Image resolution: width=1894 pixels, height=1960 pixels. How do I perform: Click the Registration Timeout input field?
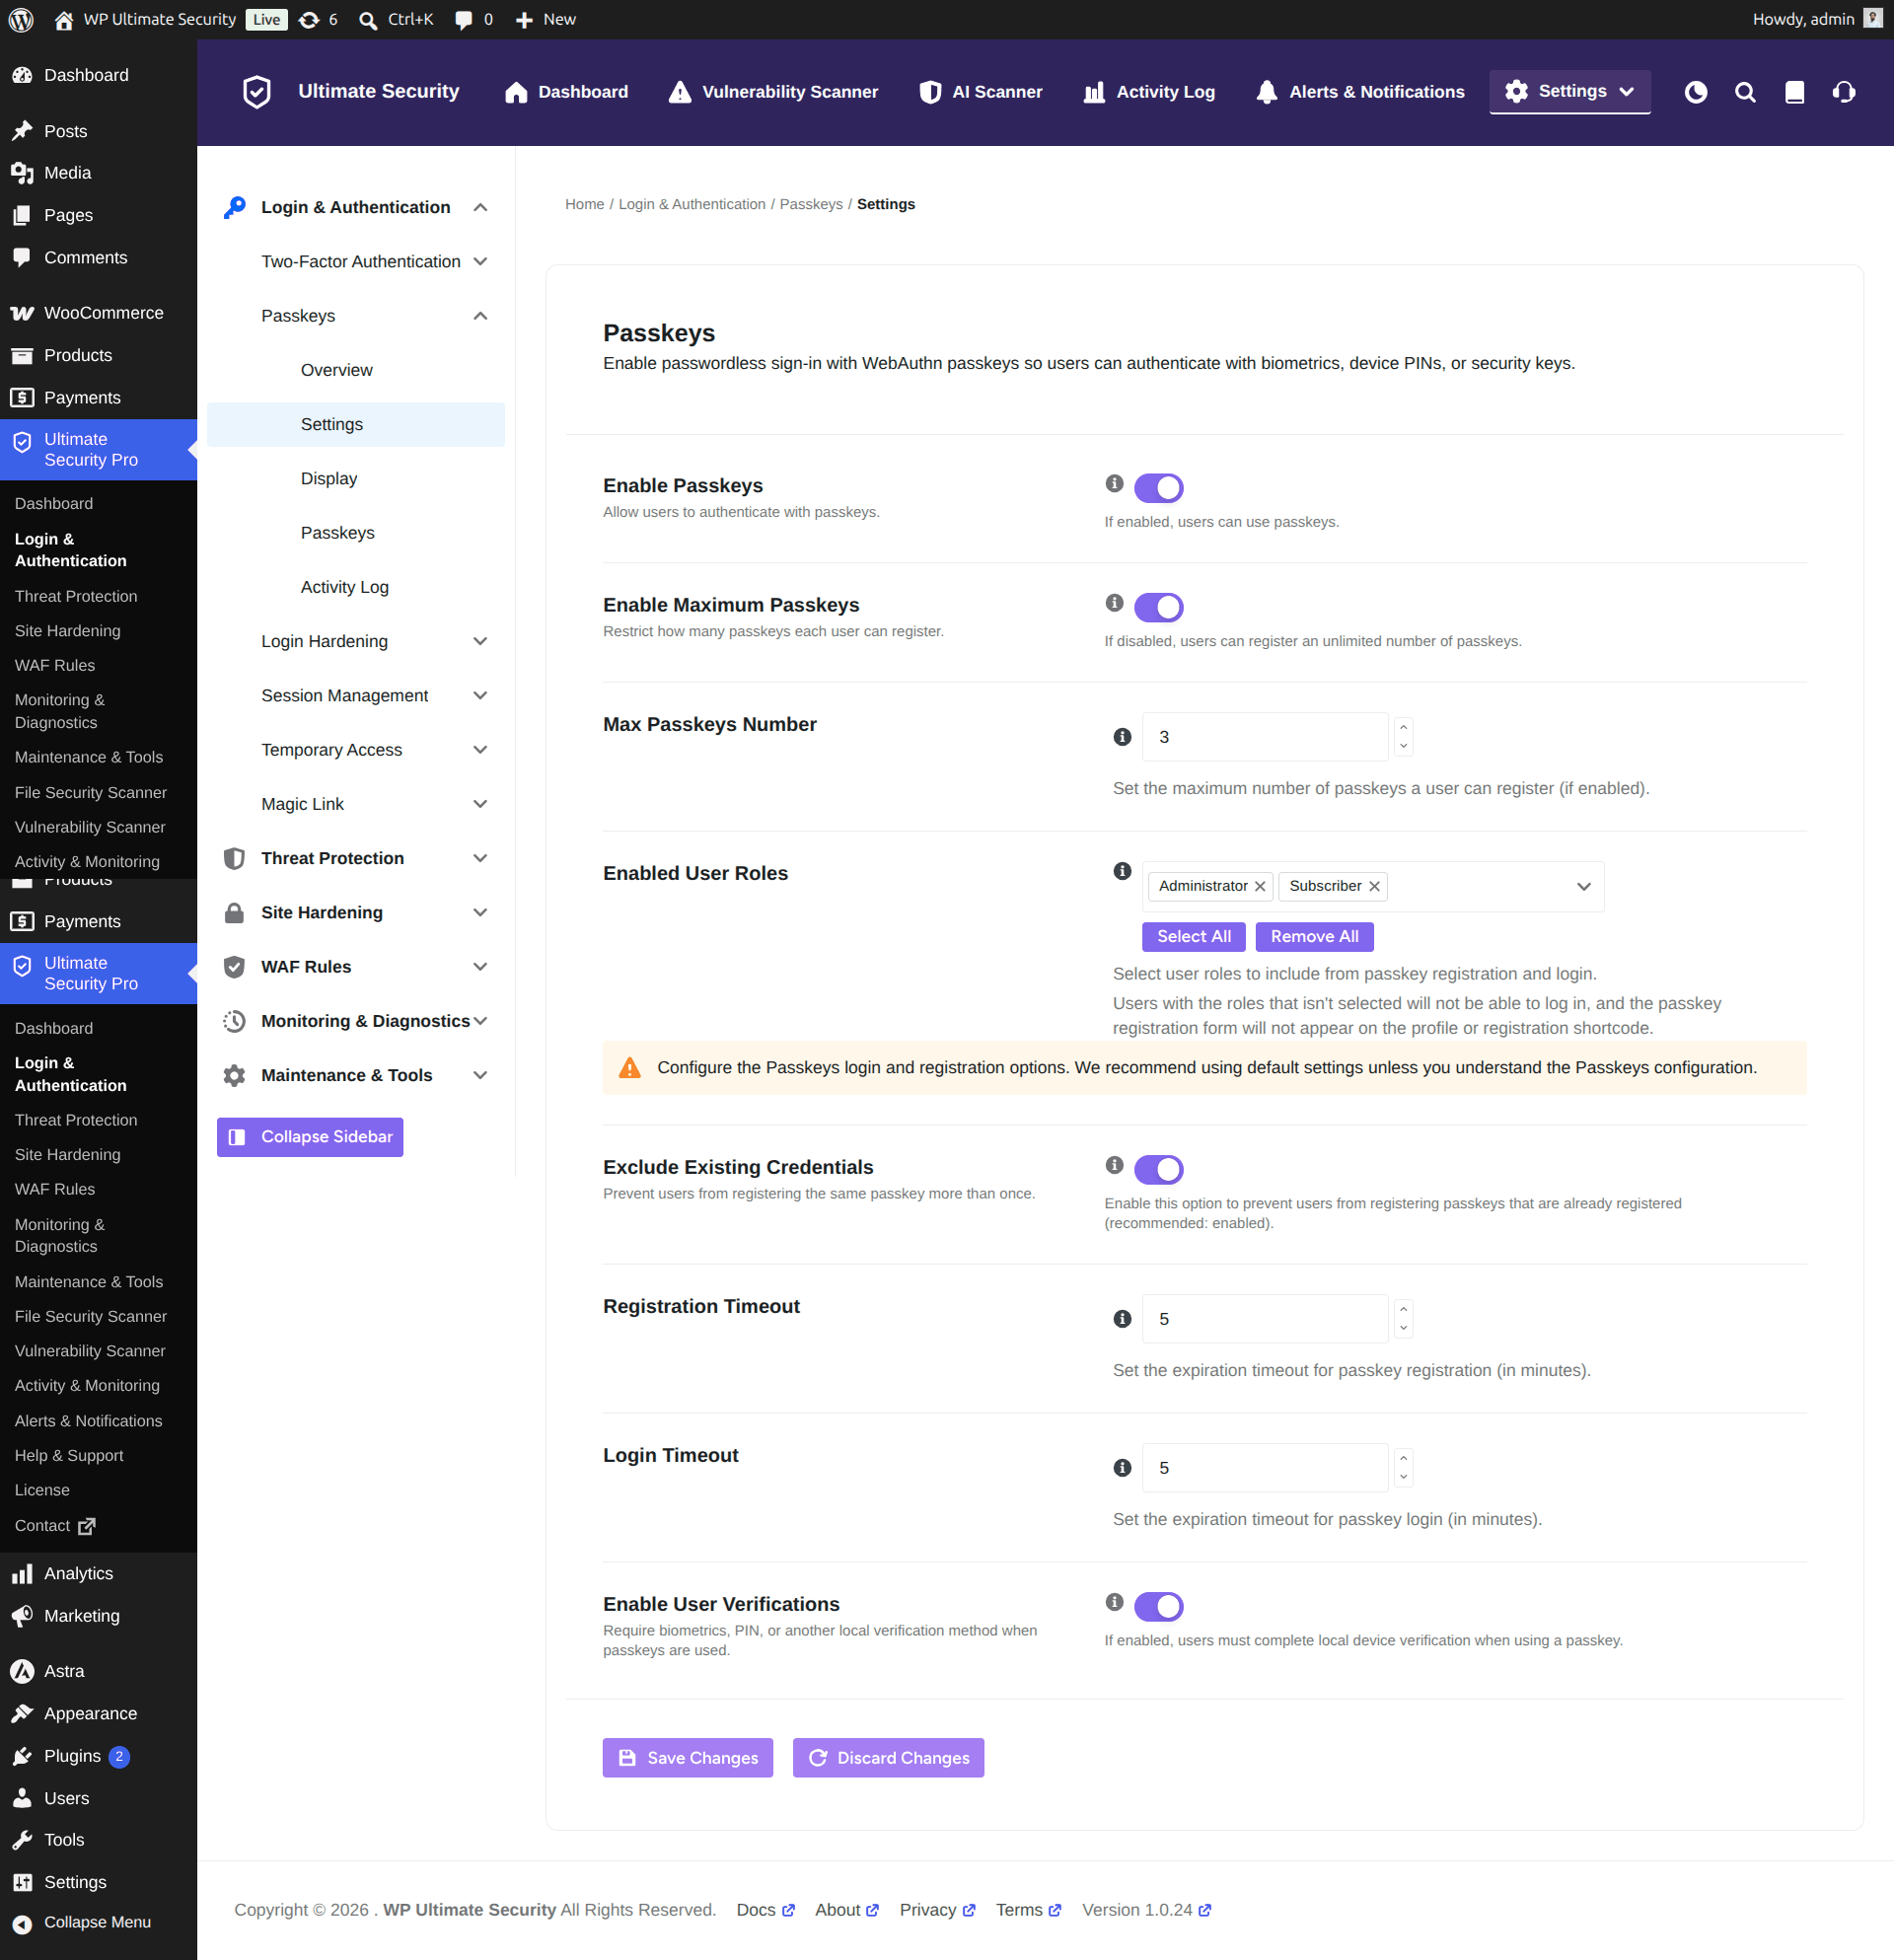[1265, 1319]
